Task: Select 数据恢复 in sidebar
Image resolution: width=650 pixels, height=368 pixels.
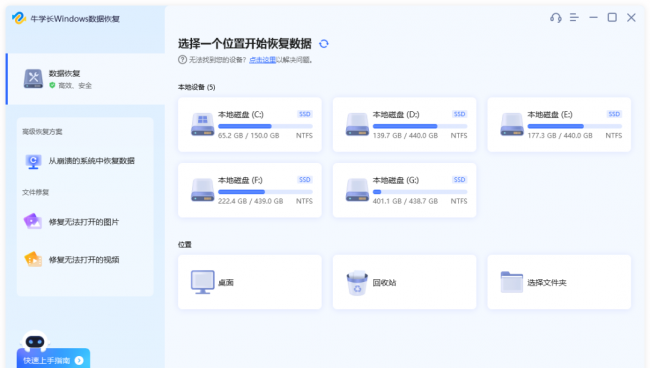Action: coord(85,79)
